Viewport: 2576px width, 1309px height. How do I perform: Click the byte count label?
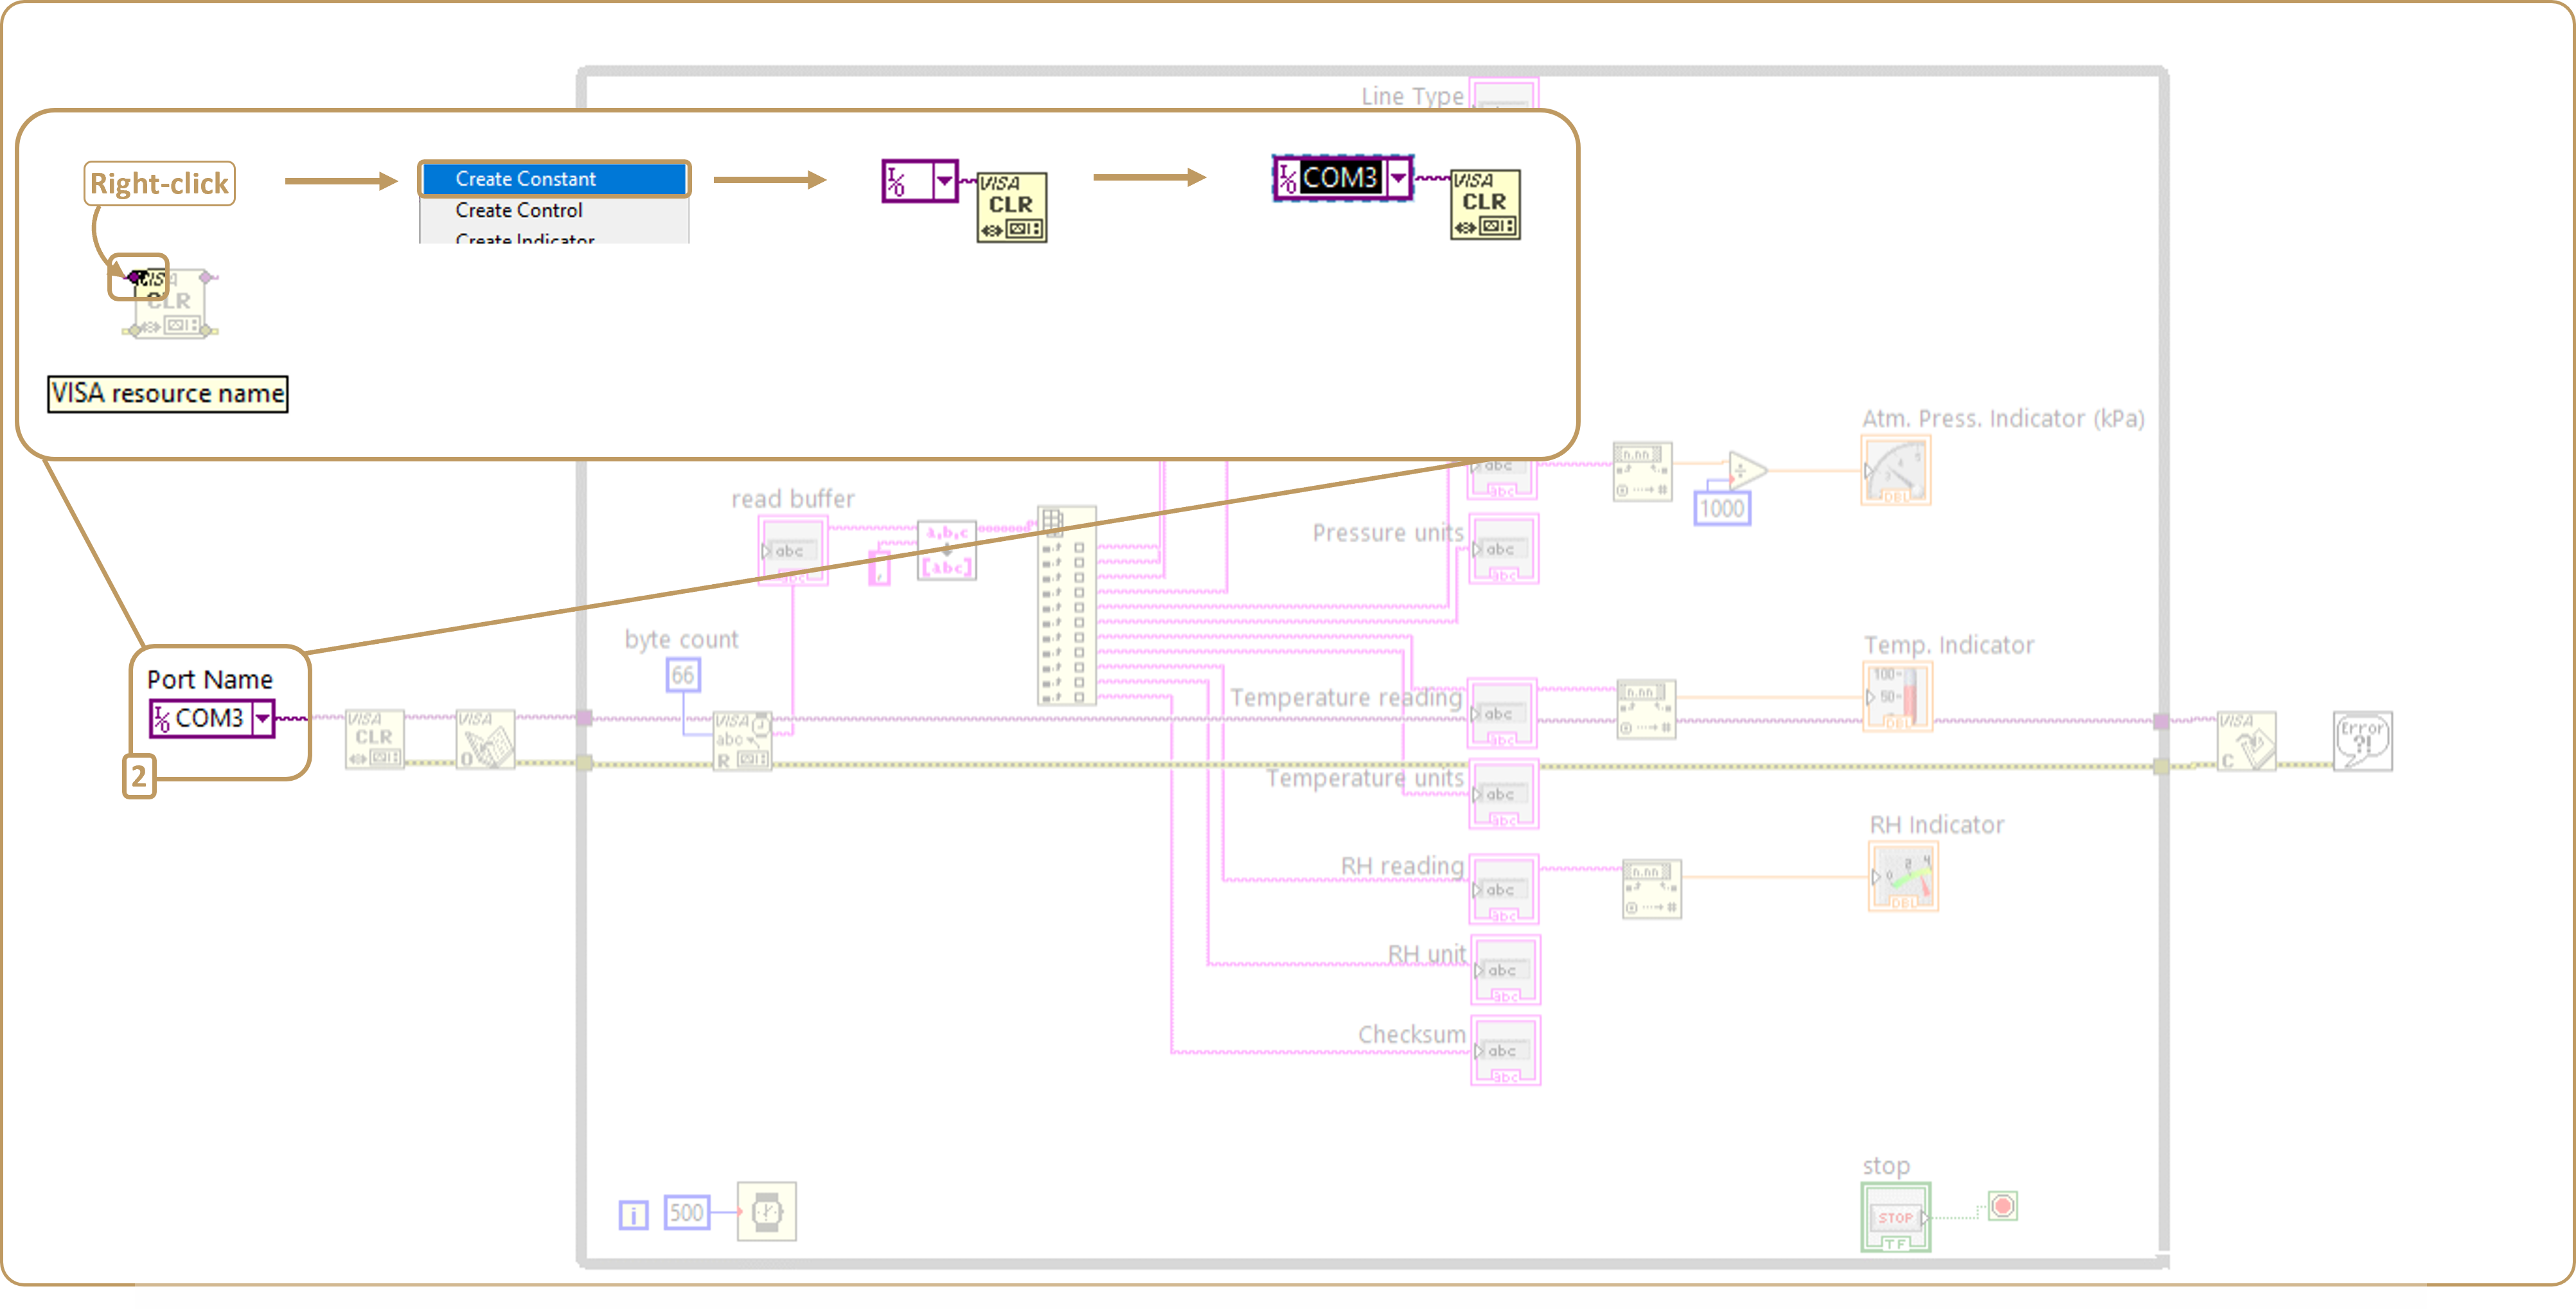point(682,640)
